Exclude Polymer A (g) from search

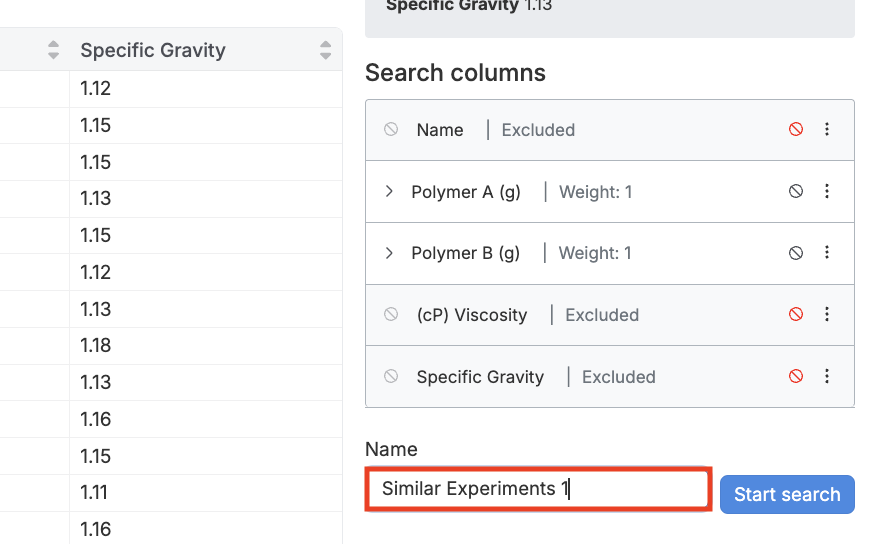pyautogui.click(x=796, y=191)
